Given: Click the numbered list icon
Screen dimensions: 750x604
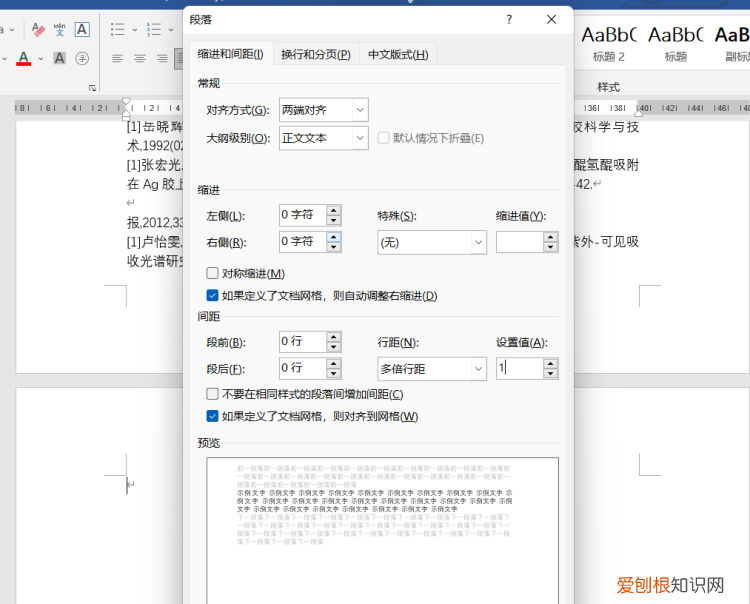Looking at the screenshot, I should pyautogui.click(x=154, y=30).
